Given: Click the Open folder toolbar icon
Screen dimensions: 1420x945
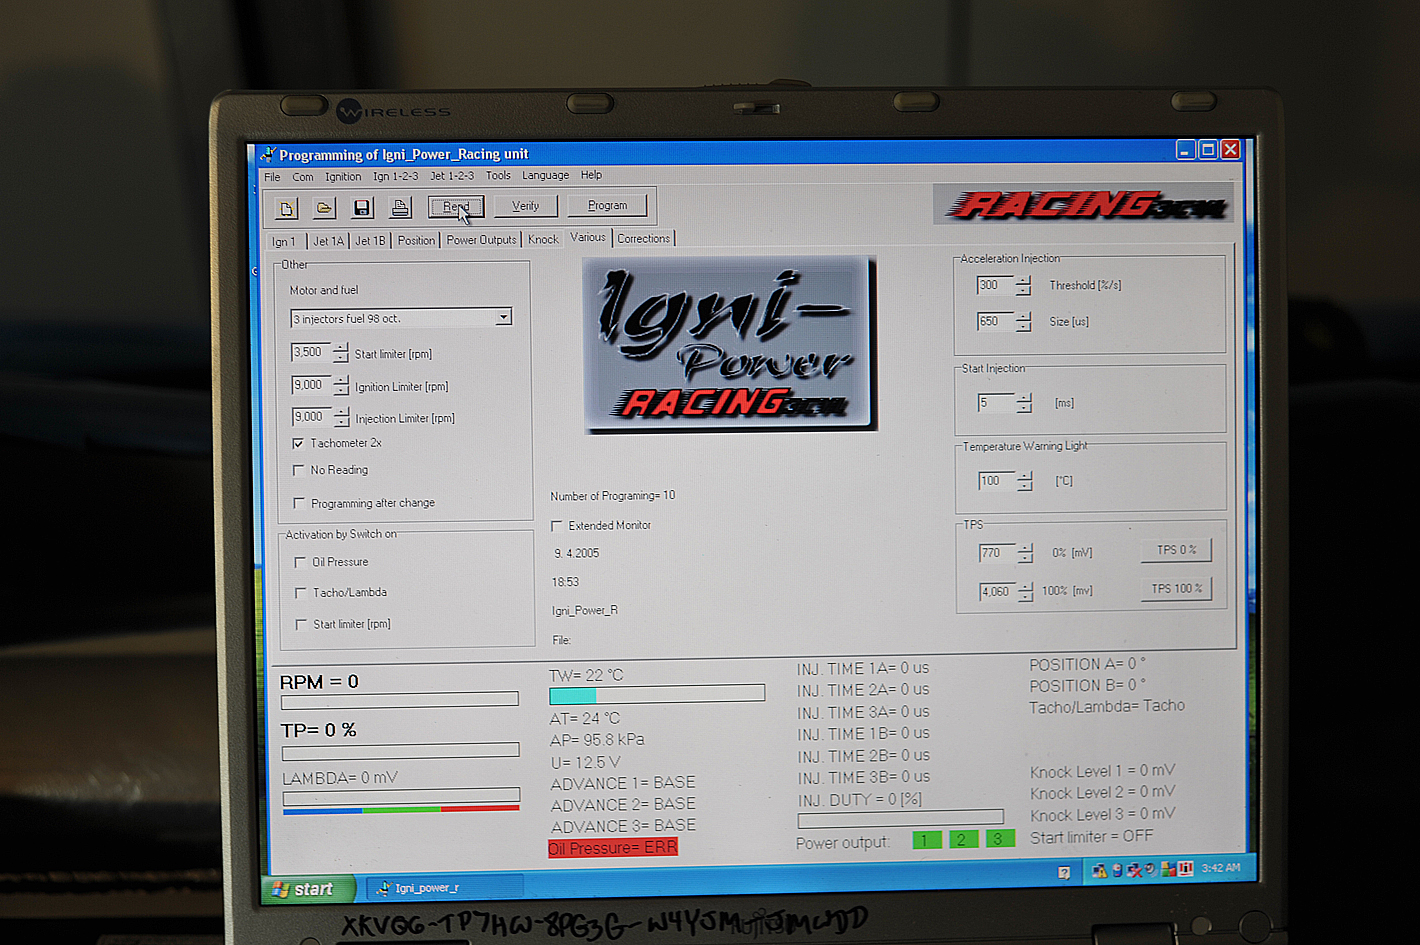Looking at the screenshot, I should (324, 208).
